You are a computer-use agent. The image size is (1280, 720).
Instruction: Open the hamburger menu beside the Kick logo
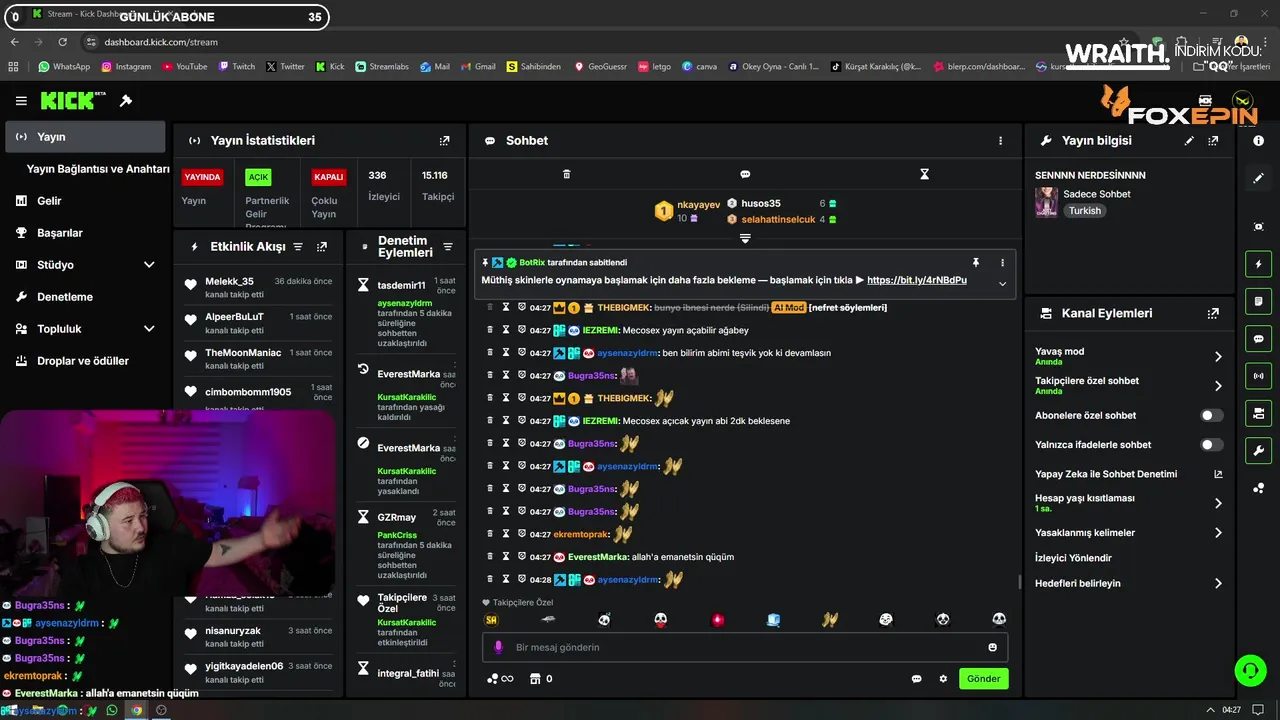click(x=21, y=101)
